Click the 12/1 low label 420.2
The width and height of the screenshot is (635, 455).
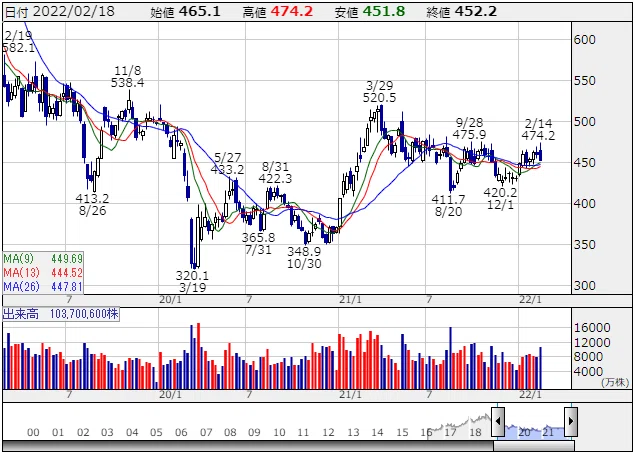[x=501, y=192]
